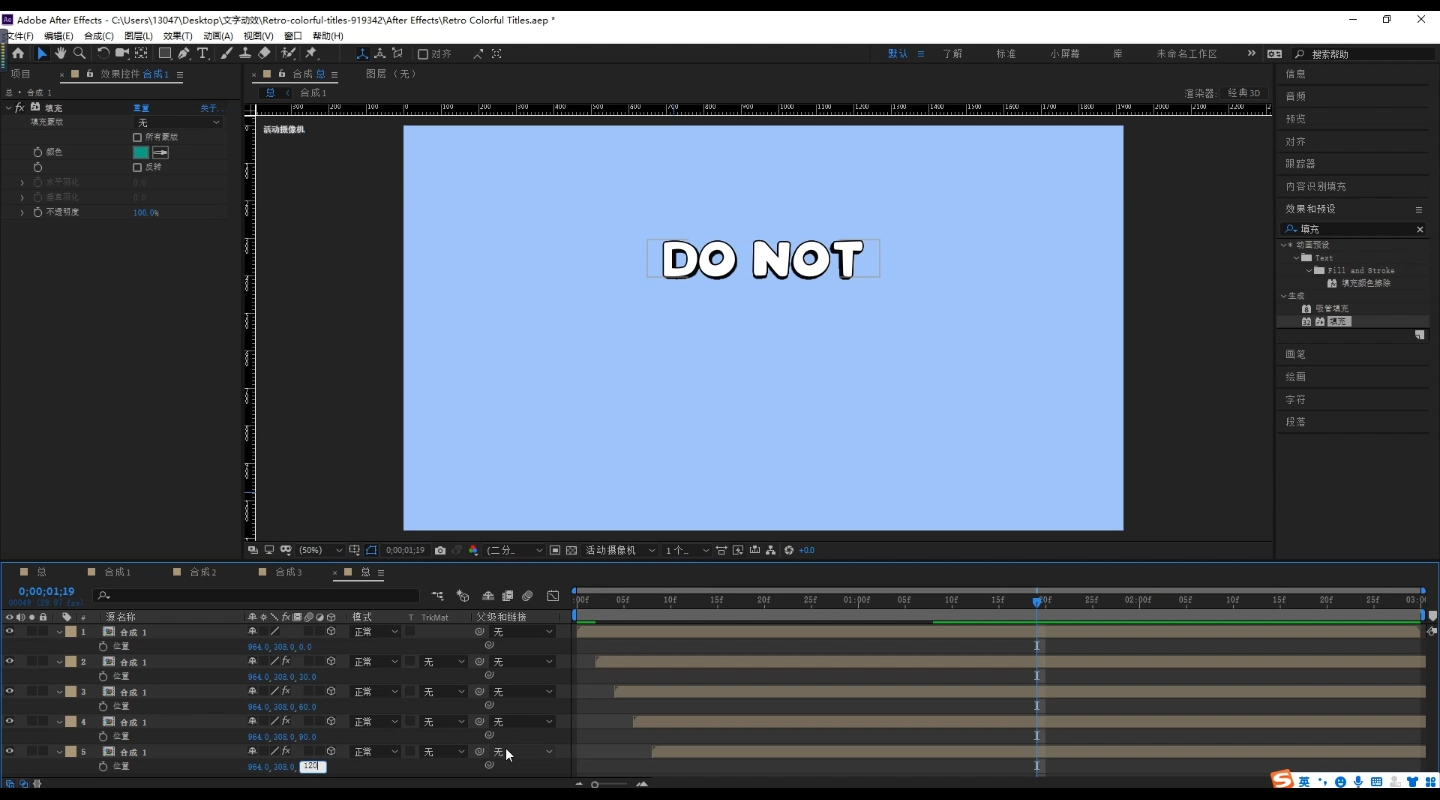Screen dimensions: 1440x800
Task: Open the 效果(T) menu
Action: click(x=178, y=36)
